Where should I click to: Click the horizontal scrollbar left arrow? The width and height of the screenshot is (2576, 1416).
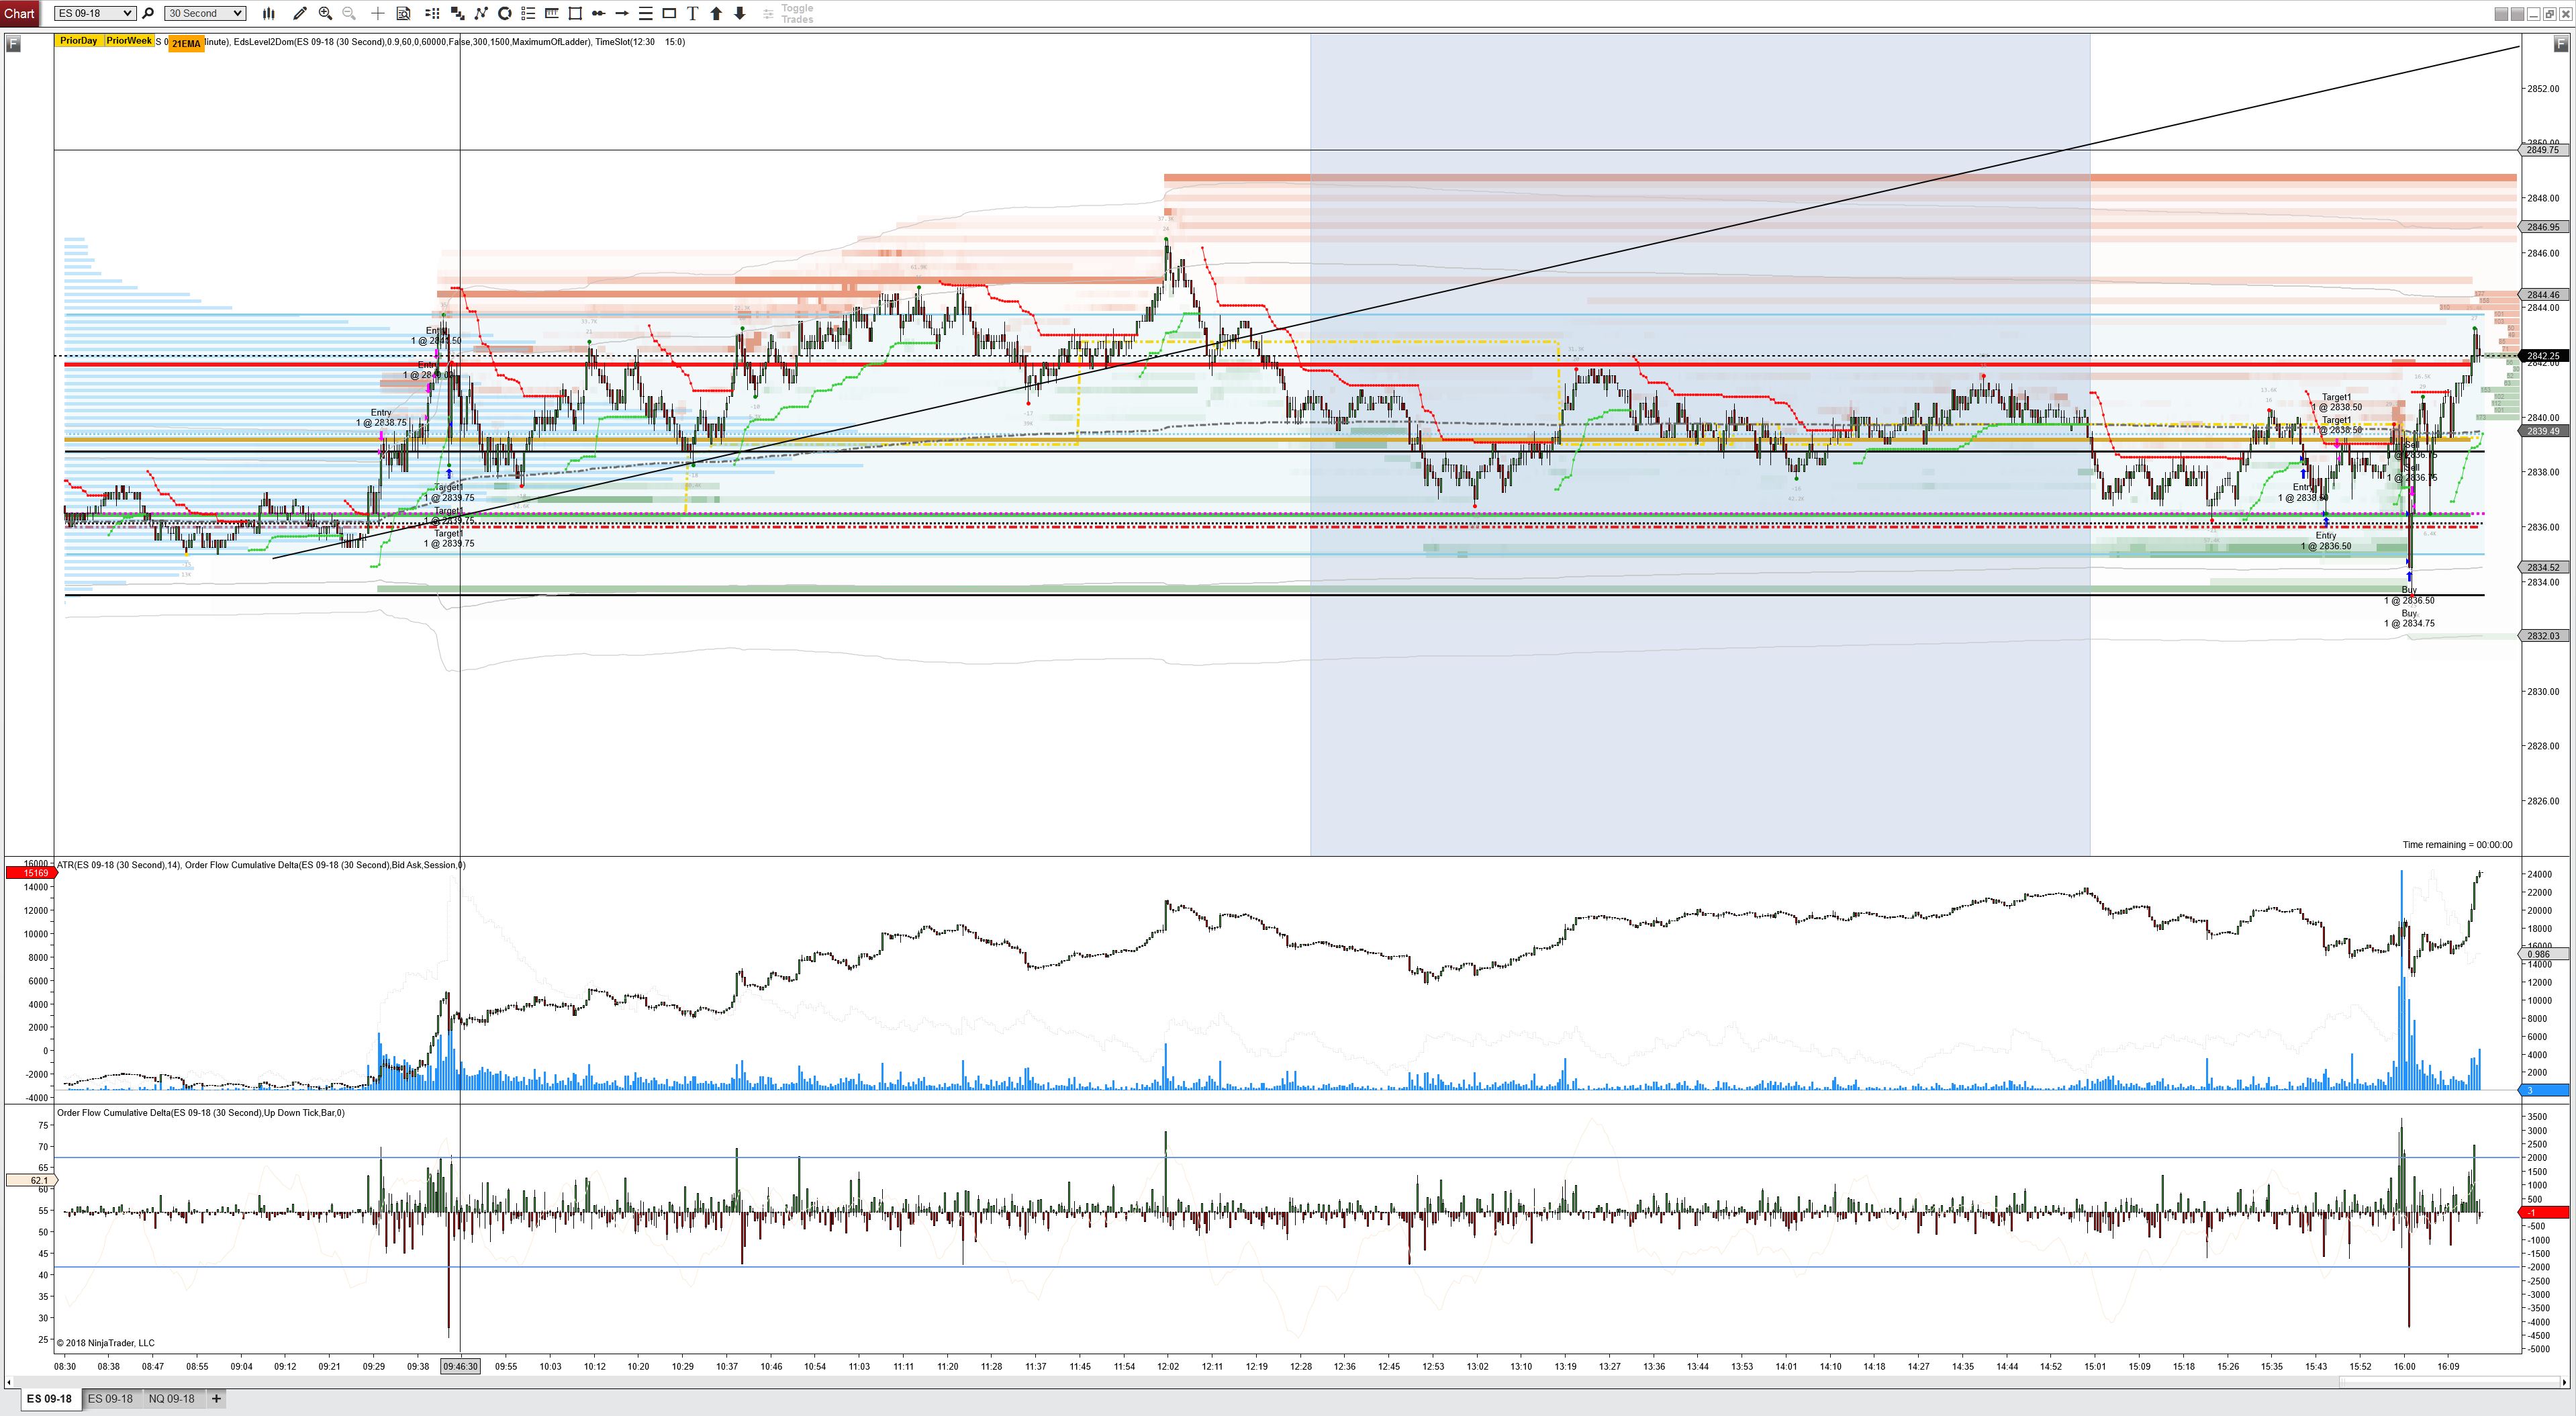point(10,1382)
